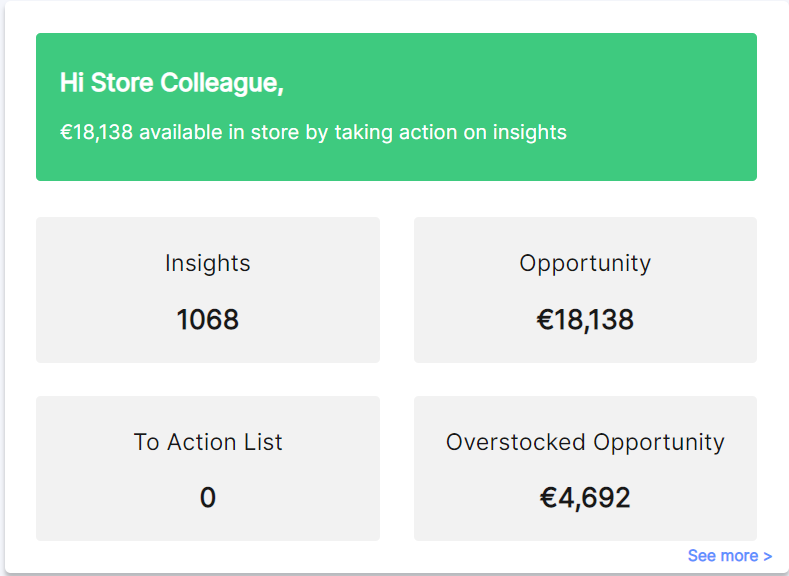Click the €18,138 value in Opportunity card
Image resolution: width=789 pixels, height=576 pixels.
coord(585,320)
